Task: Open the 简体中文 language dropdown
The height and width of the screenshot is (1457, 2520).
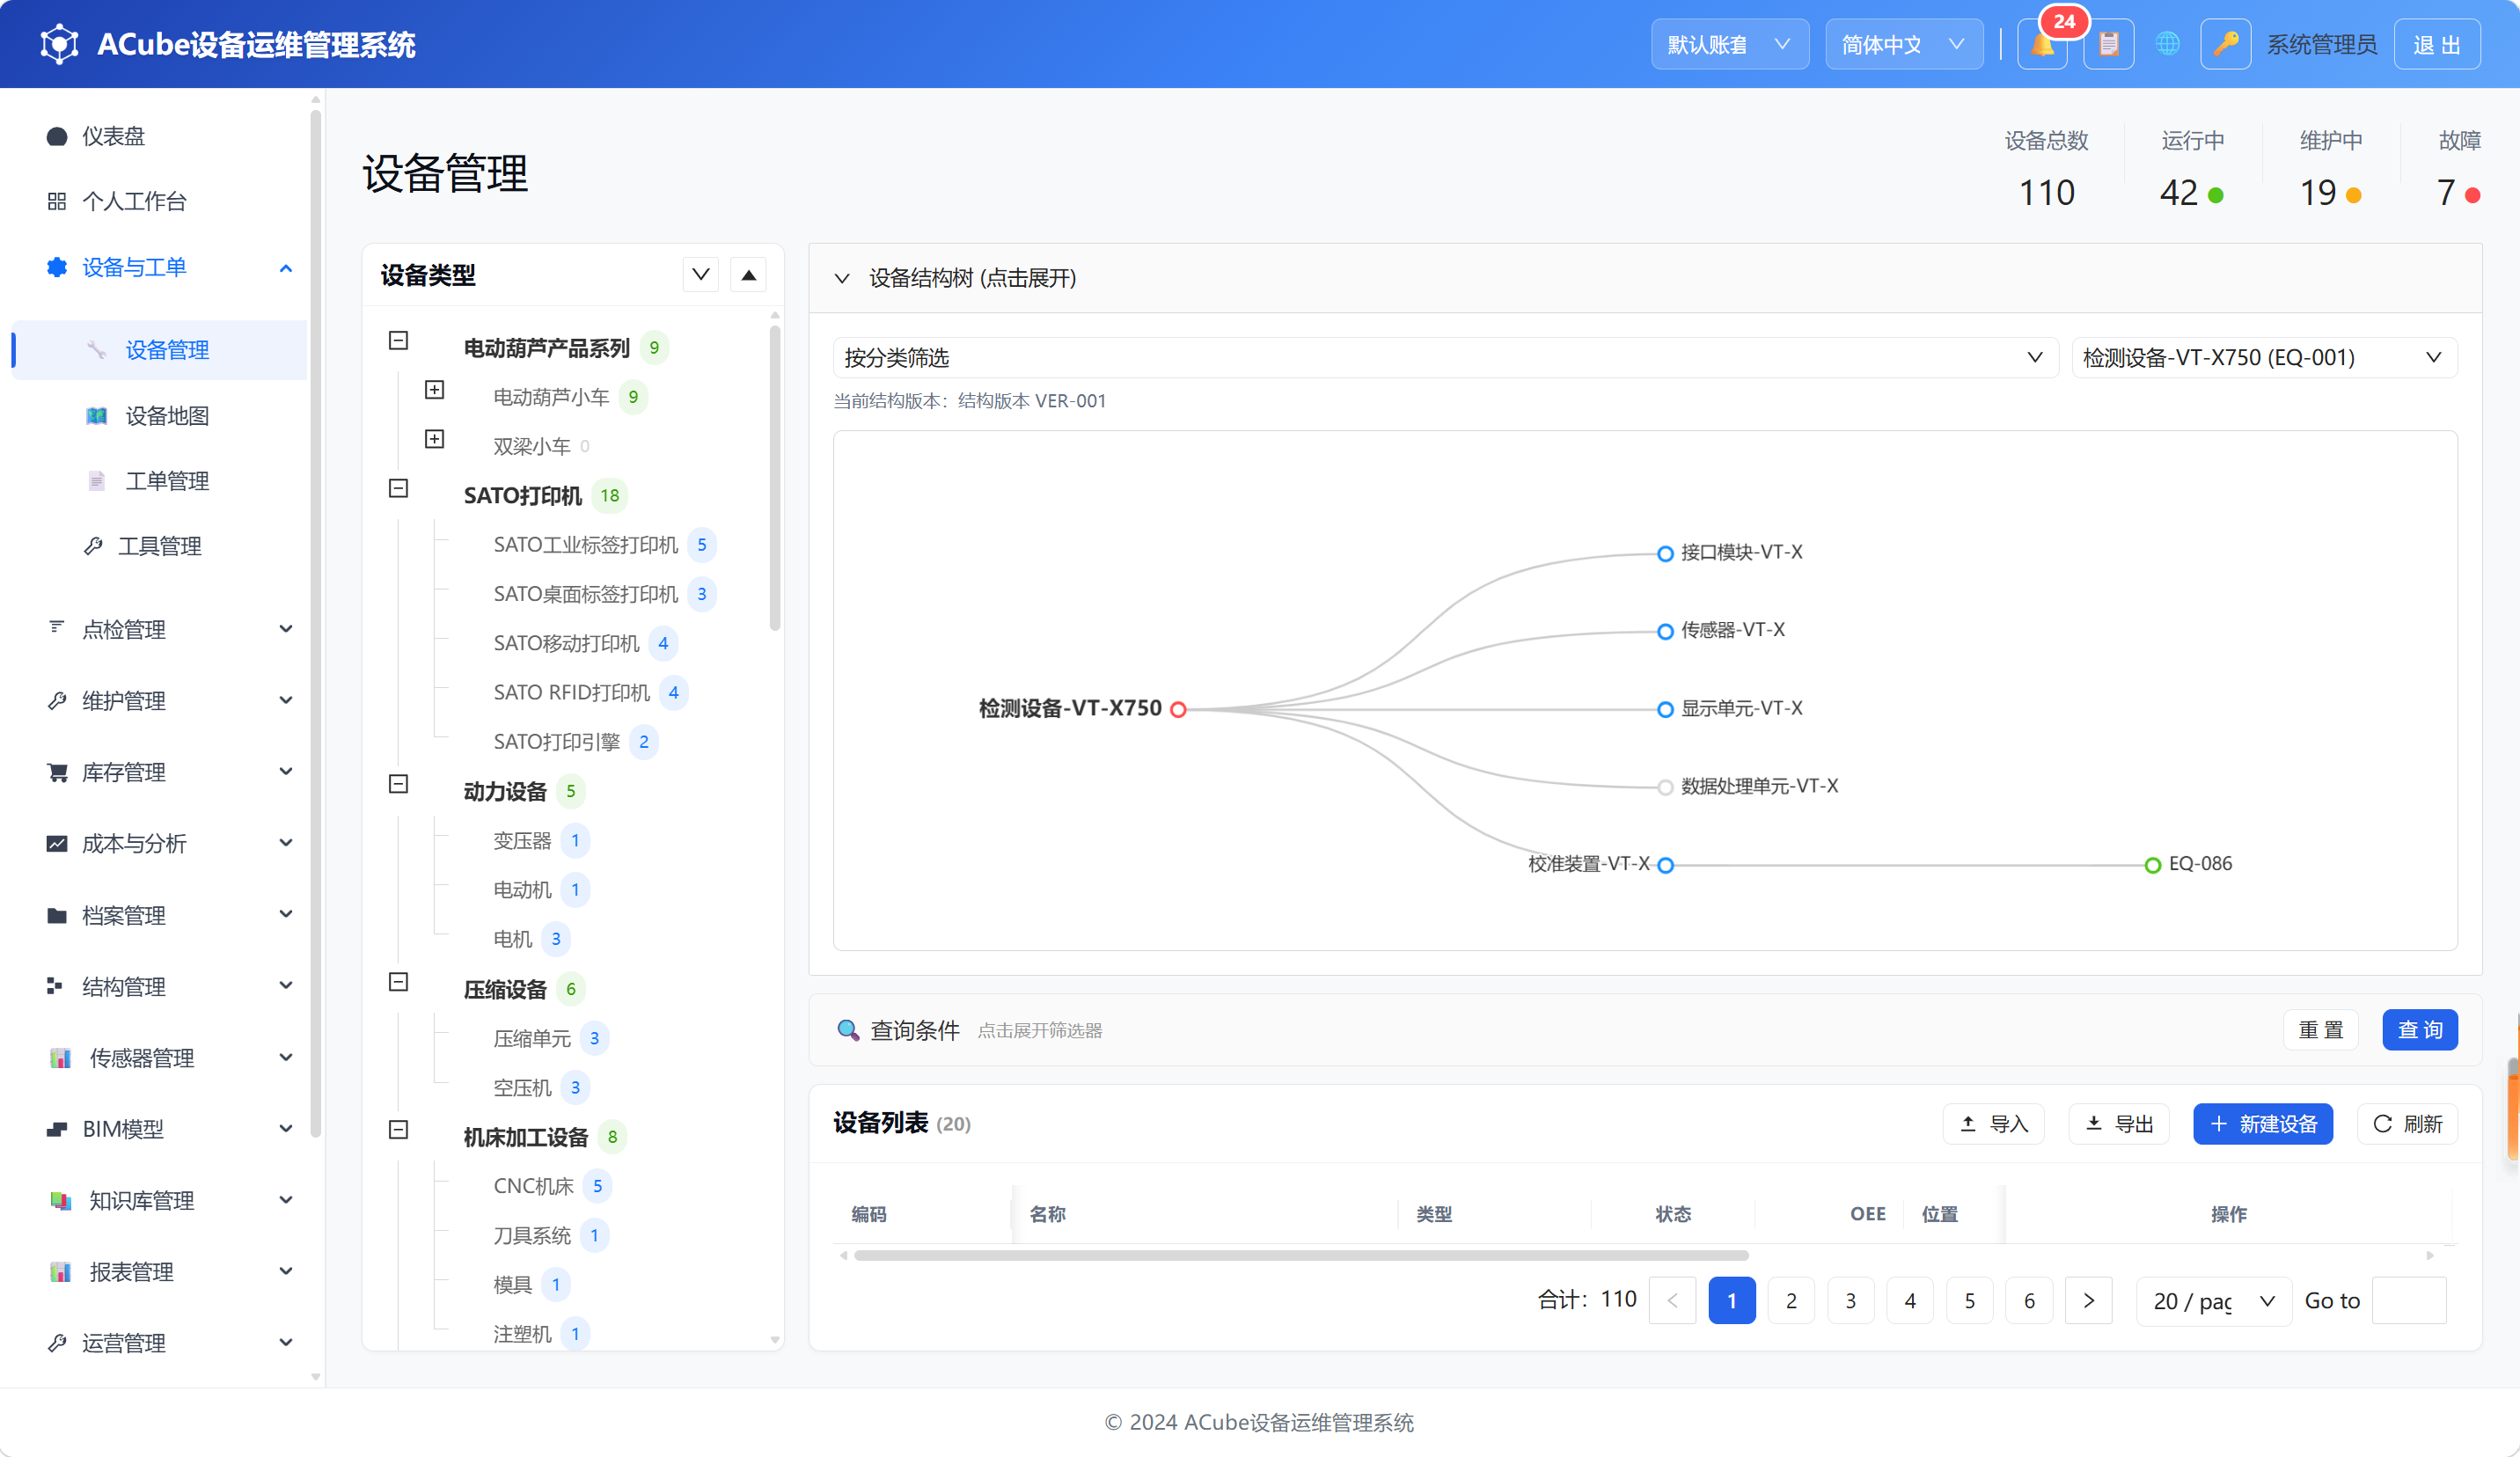Action: (1903, 44)
